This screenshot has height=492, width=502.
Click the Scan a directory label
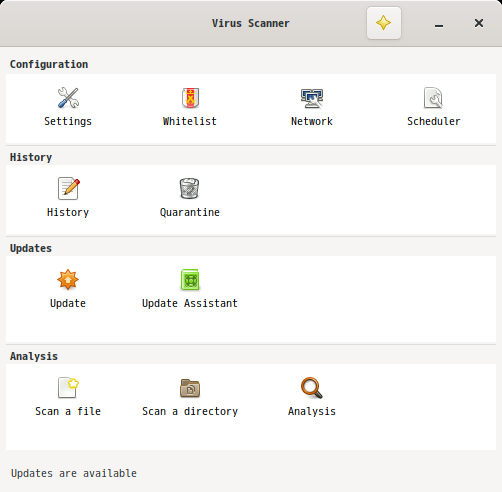190,411
